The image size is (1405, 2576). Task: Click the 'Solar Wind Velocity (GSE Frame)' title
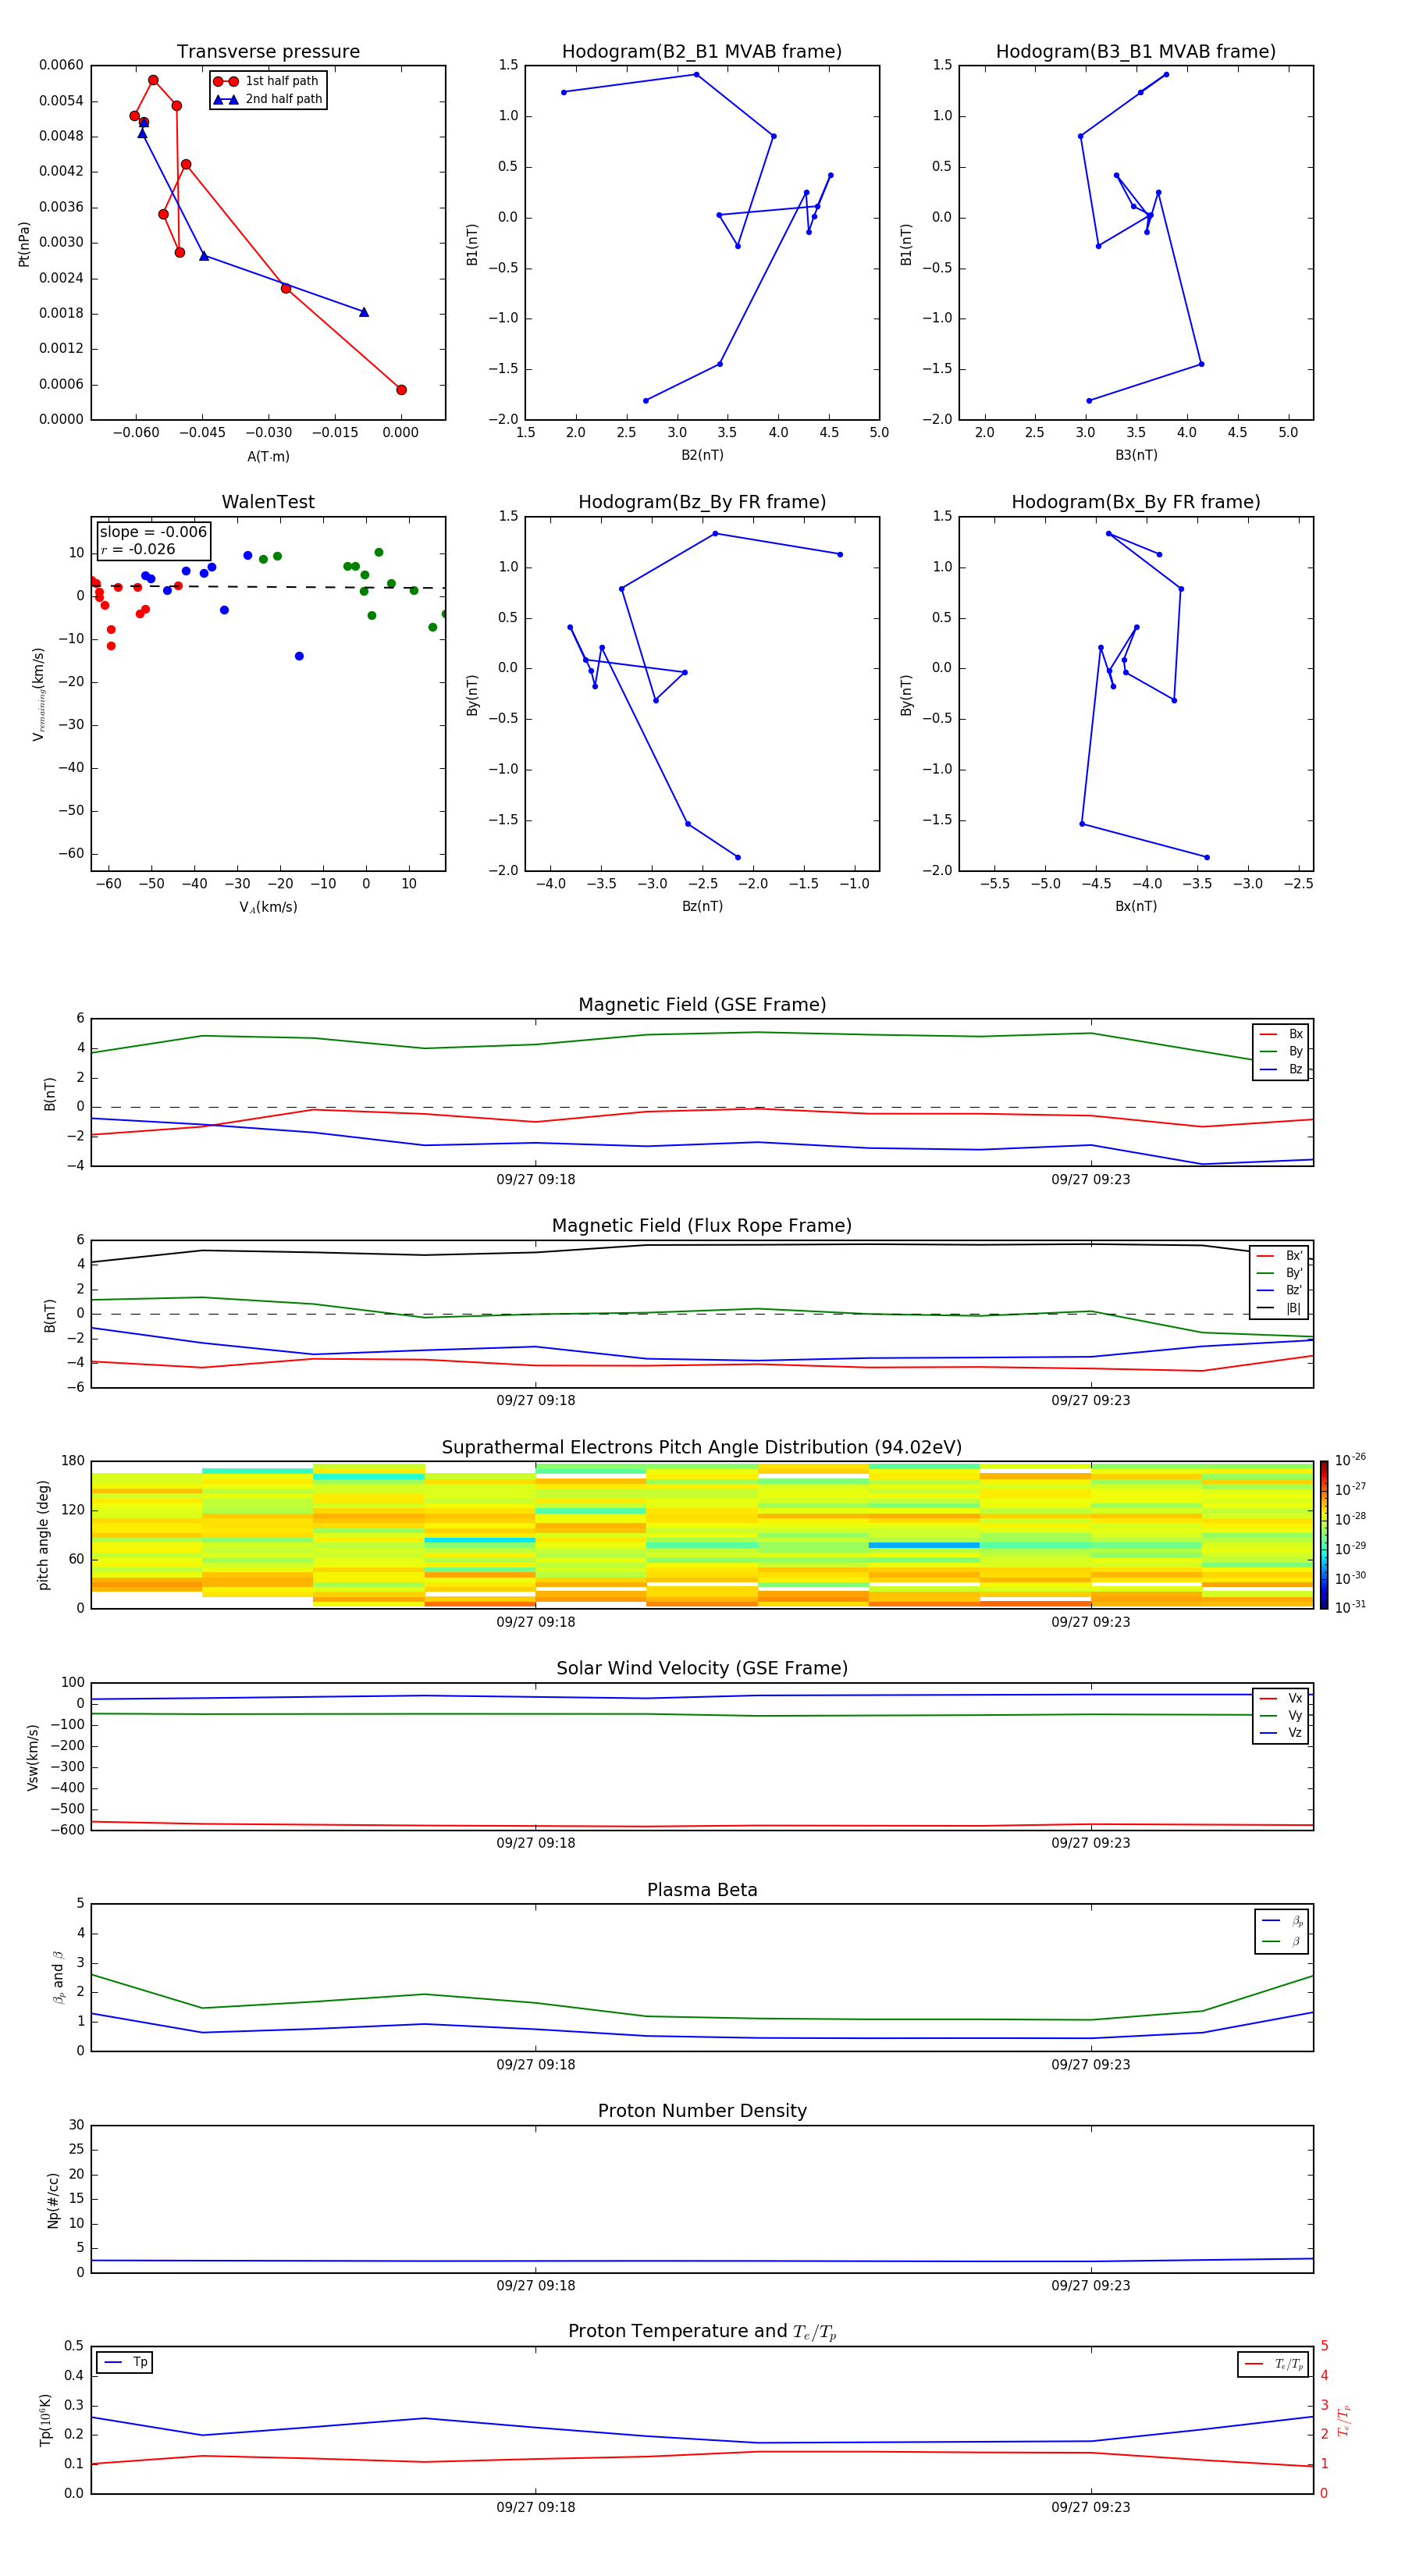pyautogui.click(x=702, y=1669)
